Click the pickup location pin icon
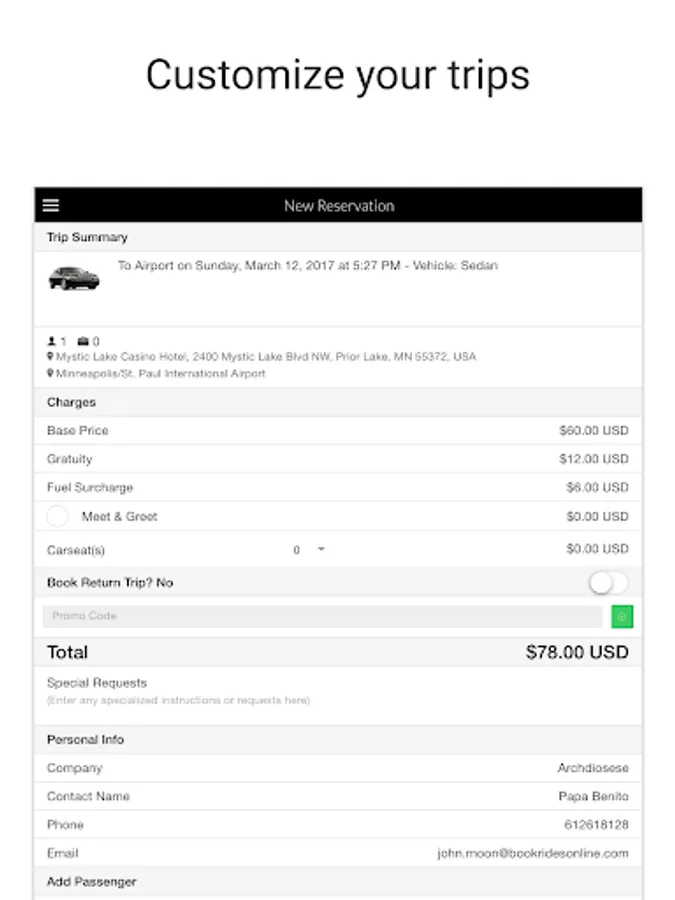The width and height of the screenshot is (675, 900). tap(50, 357)
